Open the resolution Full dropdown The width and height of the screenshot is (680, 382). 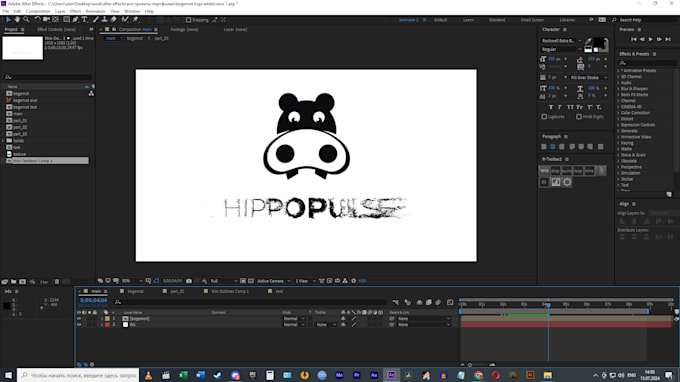point(223,281)
